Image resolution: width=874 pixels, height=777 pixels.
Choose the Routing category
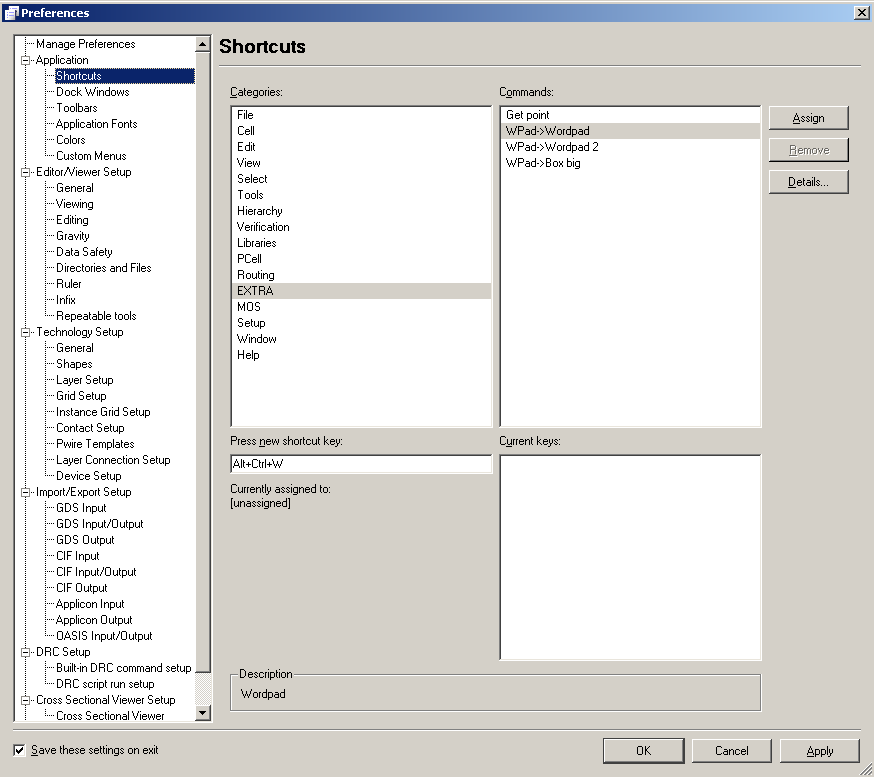coord(255,275)
